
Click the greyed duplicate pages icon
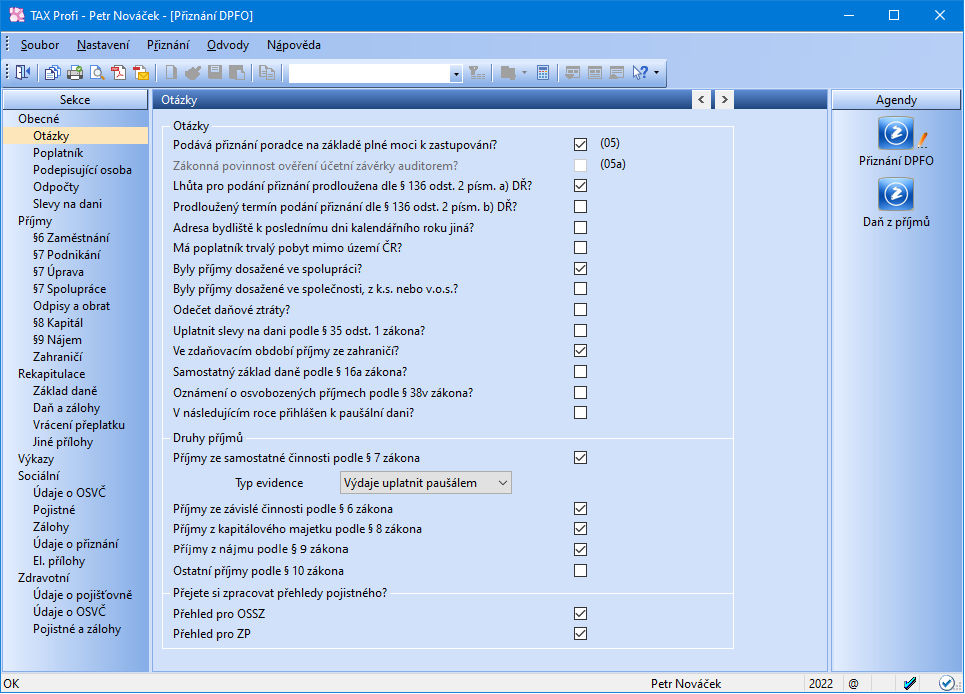pos(266,73)
